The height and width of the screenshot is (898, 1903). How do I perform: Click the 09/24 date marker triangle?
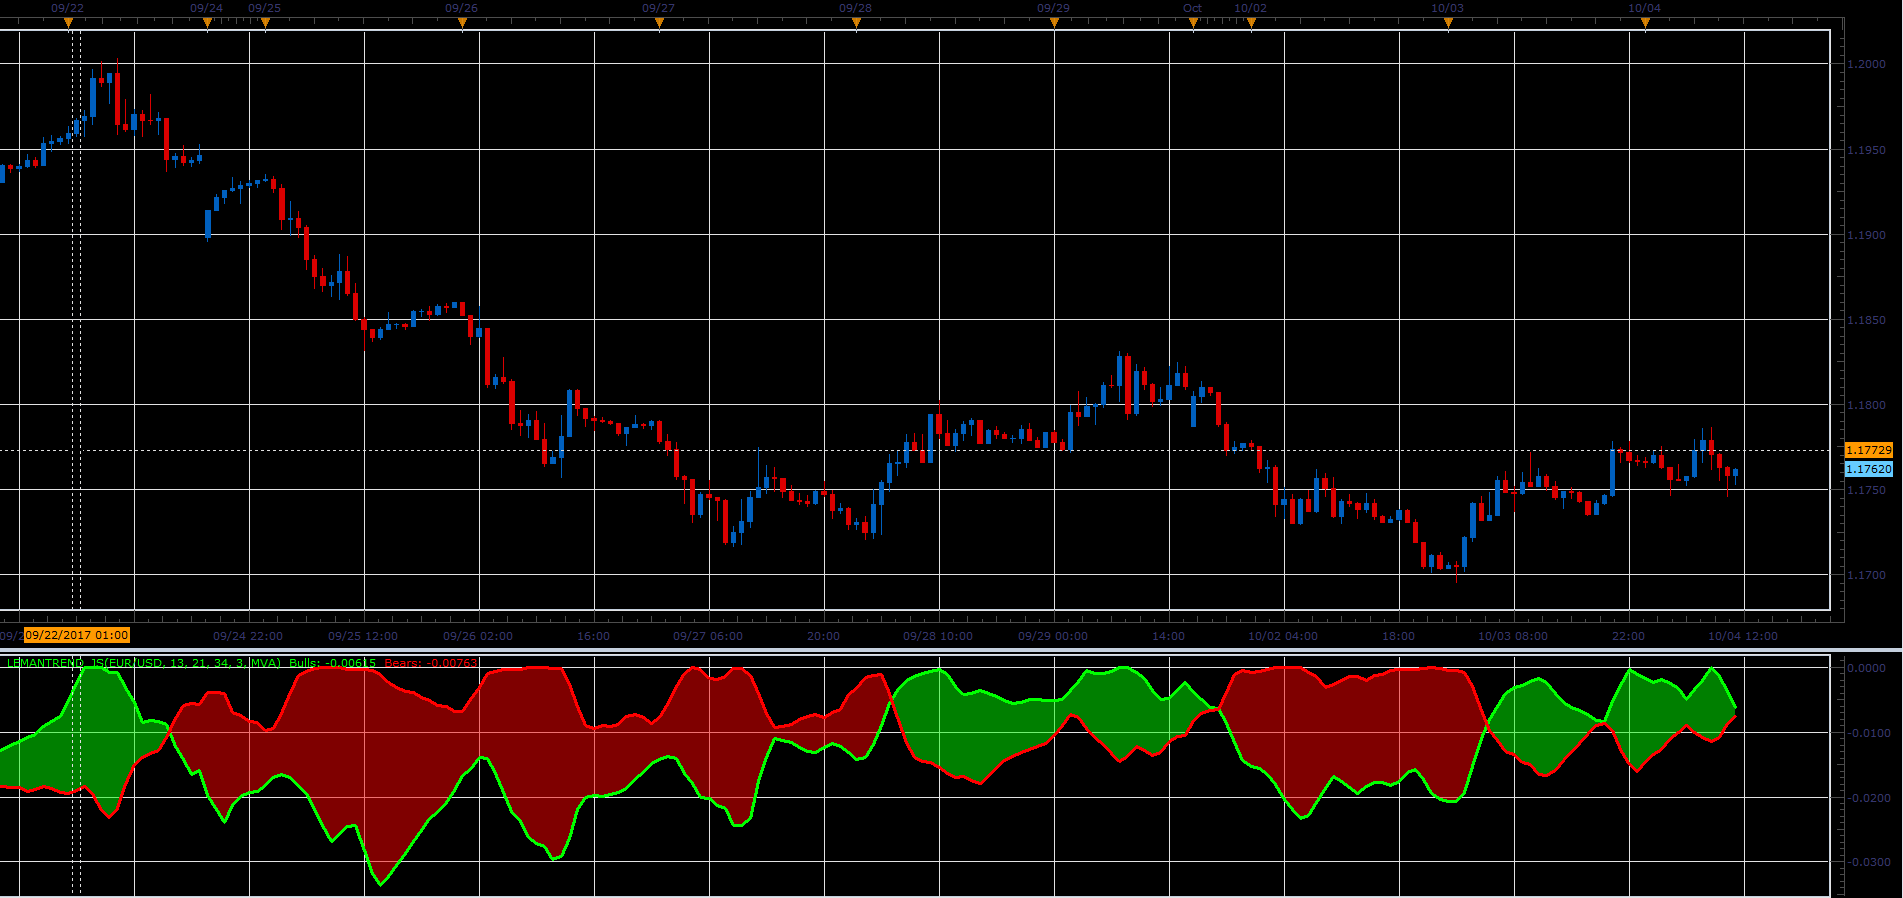pos(207,23)
